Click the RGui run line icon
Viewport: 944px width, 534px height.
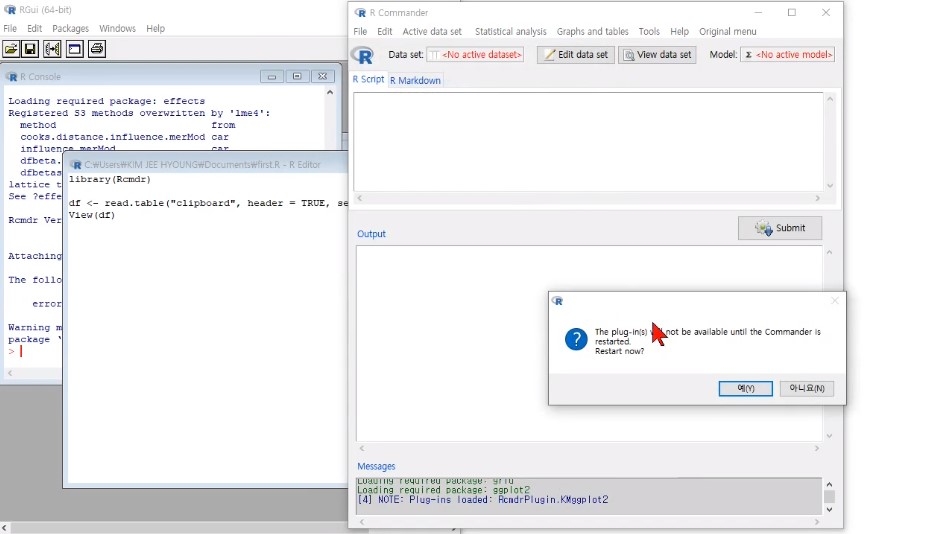point(52,49)
